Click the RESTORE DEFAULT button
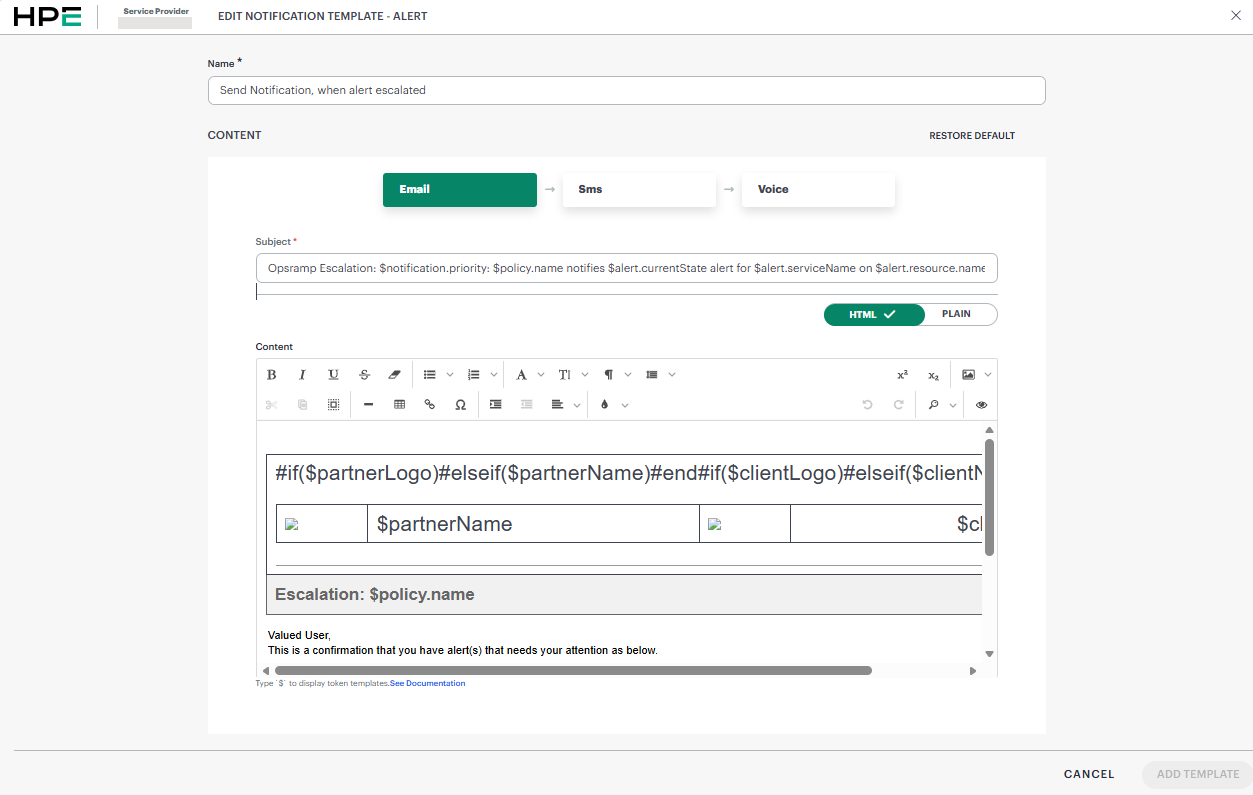Screen dimensions: 1253x795 tap(972, 136)
